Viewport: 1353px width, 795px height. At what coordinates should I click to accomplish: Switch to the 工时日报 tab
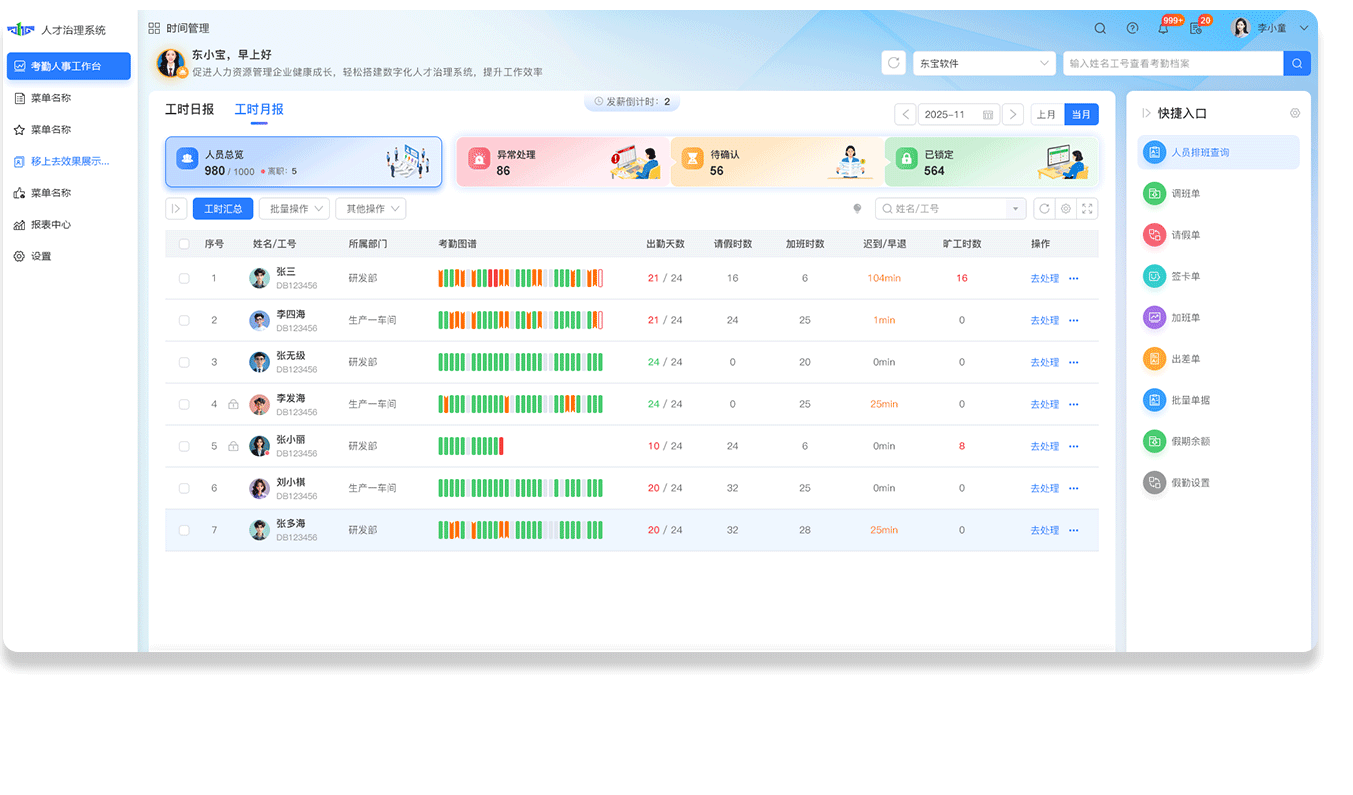189,109
